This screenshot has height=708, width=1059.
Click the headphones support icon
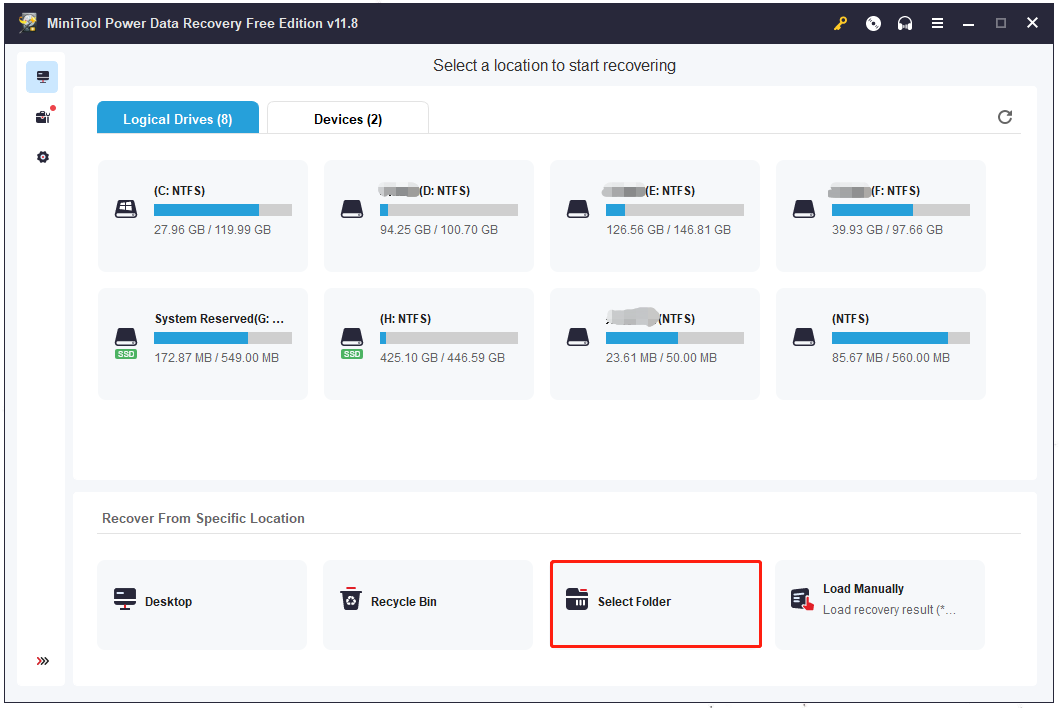click(905, 23)
